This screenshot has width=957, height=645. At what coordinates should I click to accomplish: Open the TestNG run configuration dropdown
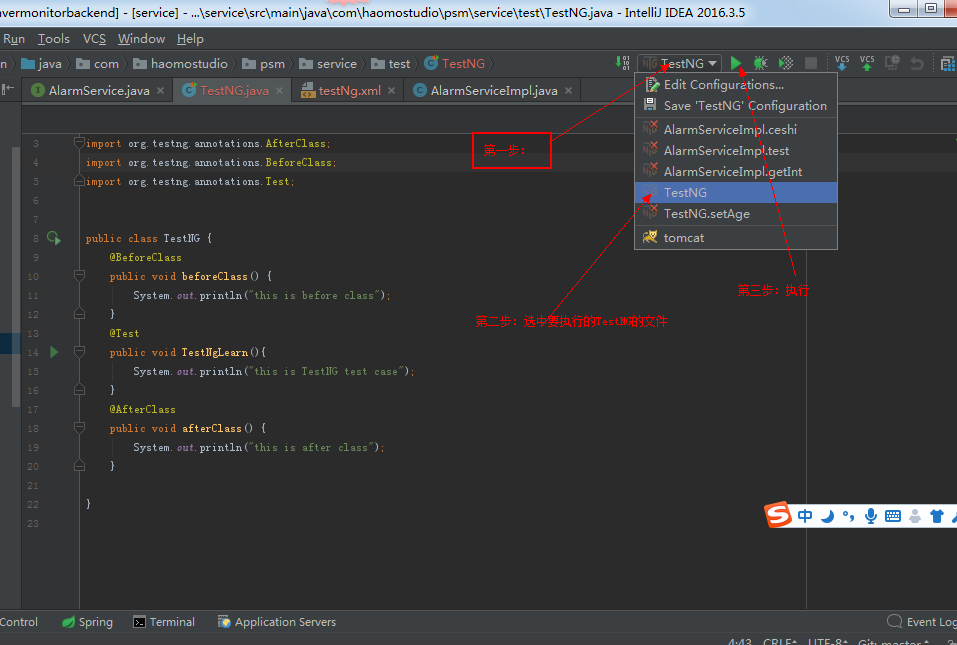point(679,63)
